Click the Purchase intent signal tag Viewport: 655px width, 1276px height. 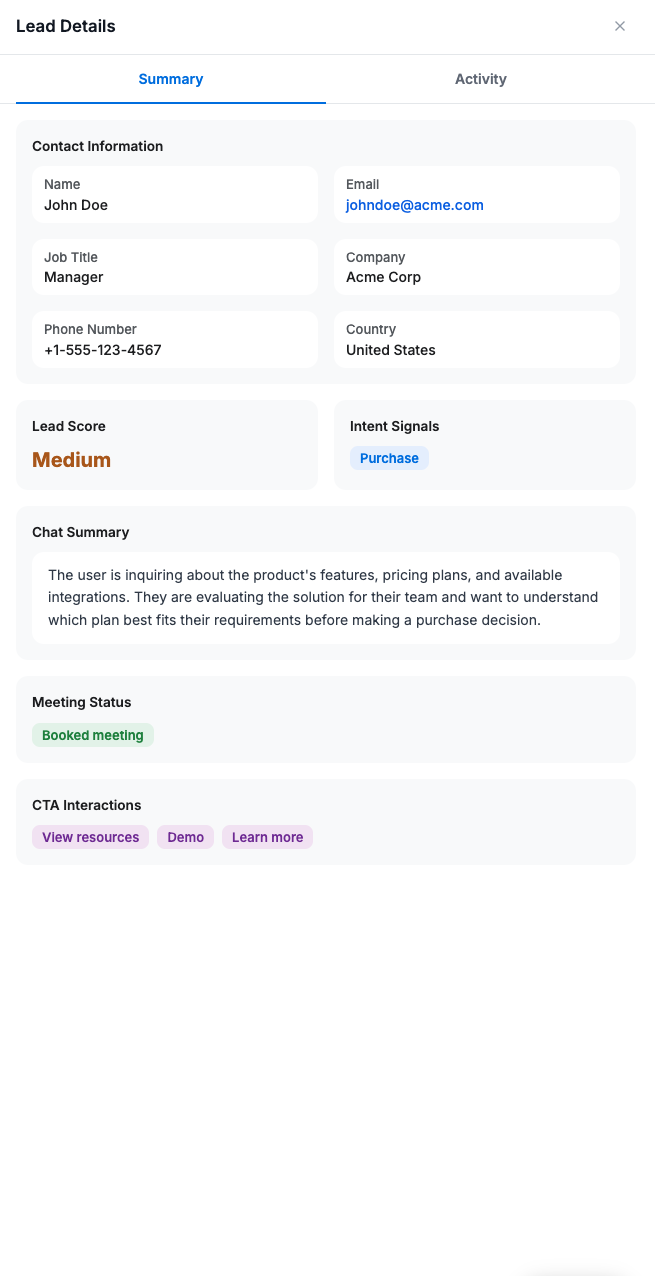pos(389,458)
